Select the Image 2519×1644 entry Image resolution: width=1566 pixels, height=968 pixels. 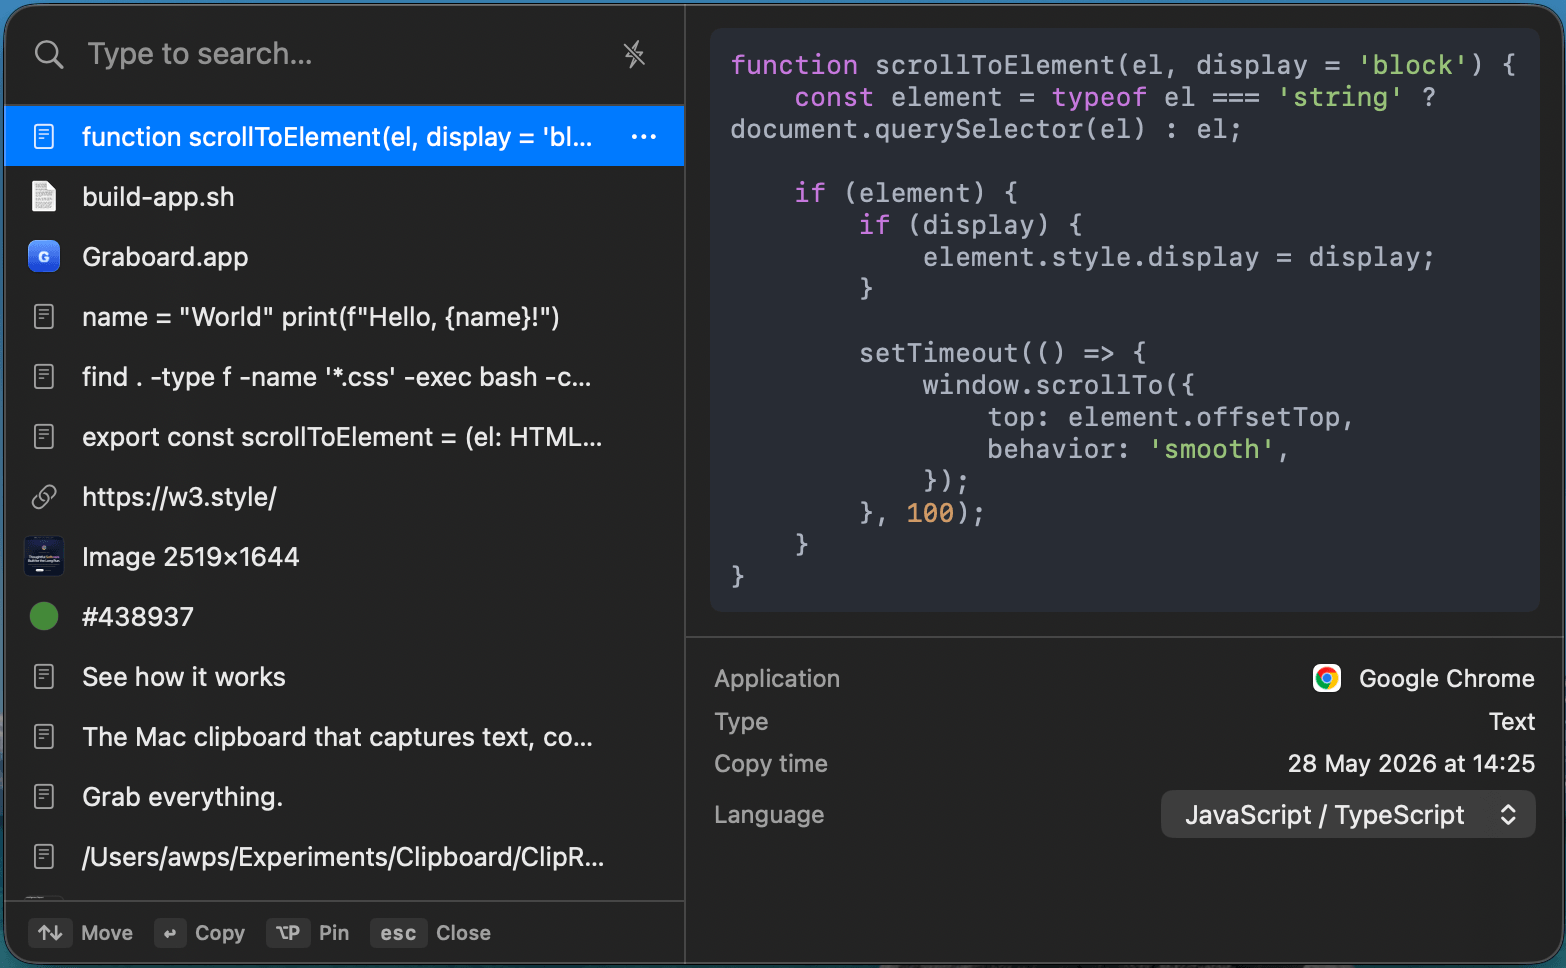tap(344, 557)
